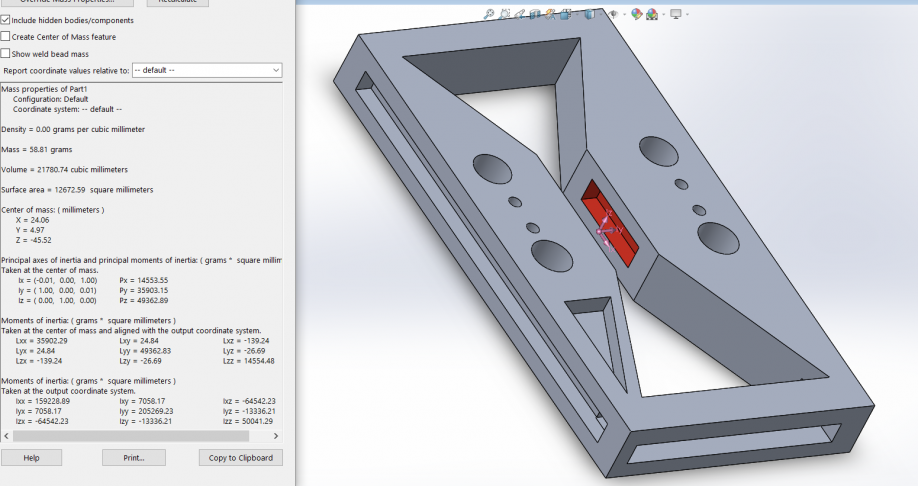Click the View Settings monitor icon
The image size is (918, 486).
[x=676, y=14]
